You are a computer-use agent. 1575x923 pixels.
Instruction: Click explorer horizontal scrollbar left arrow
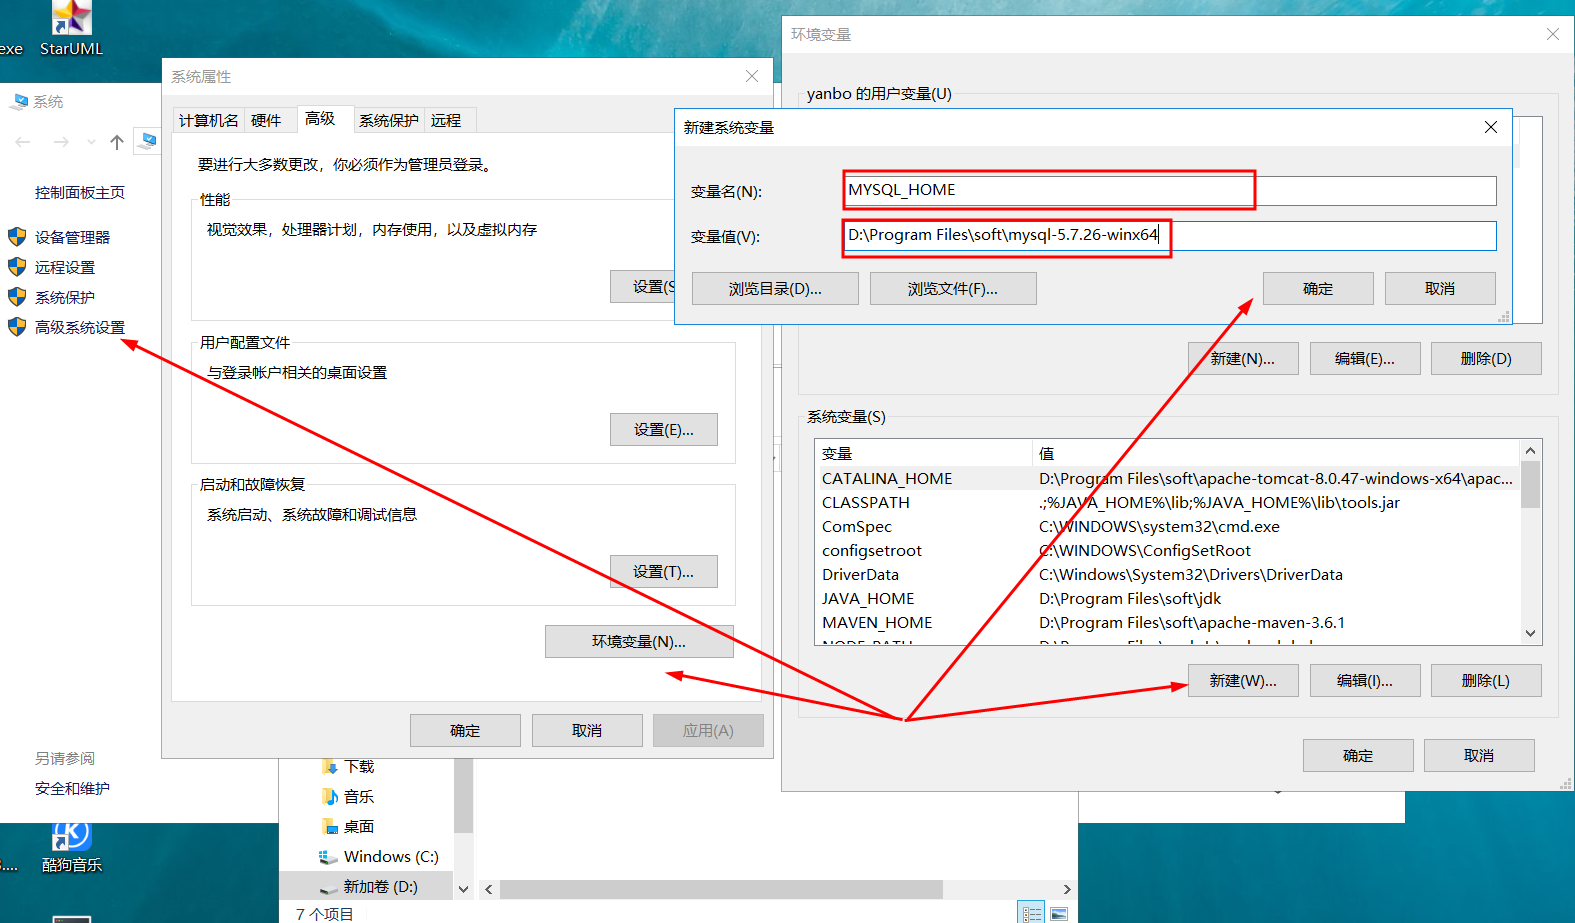(x=489, y=889)
